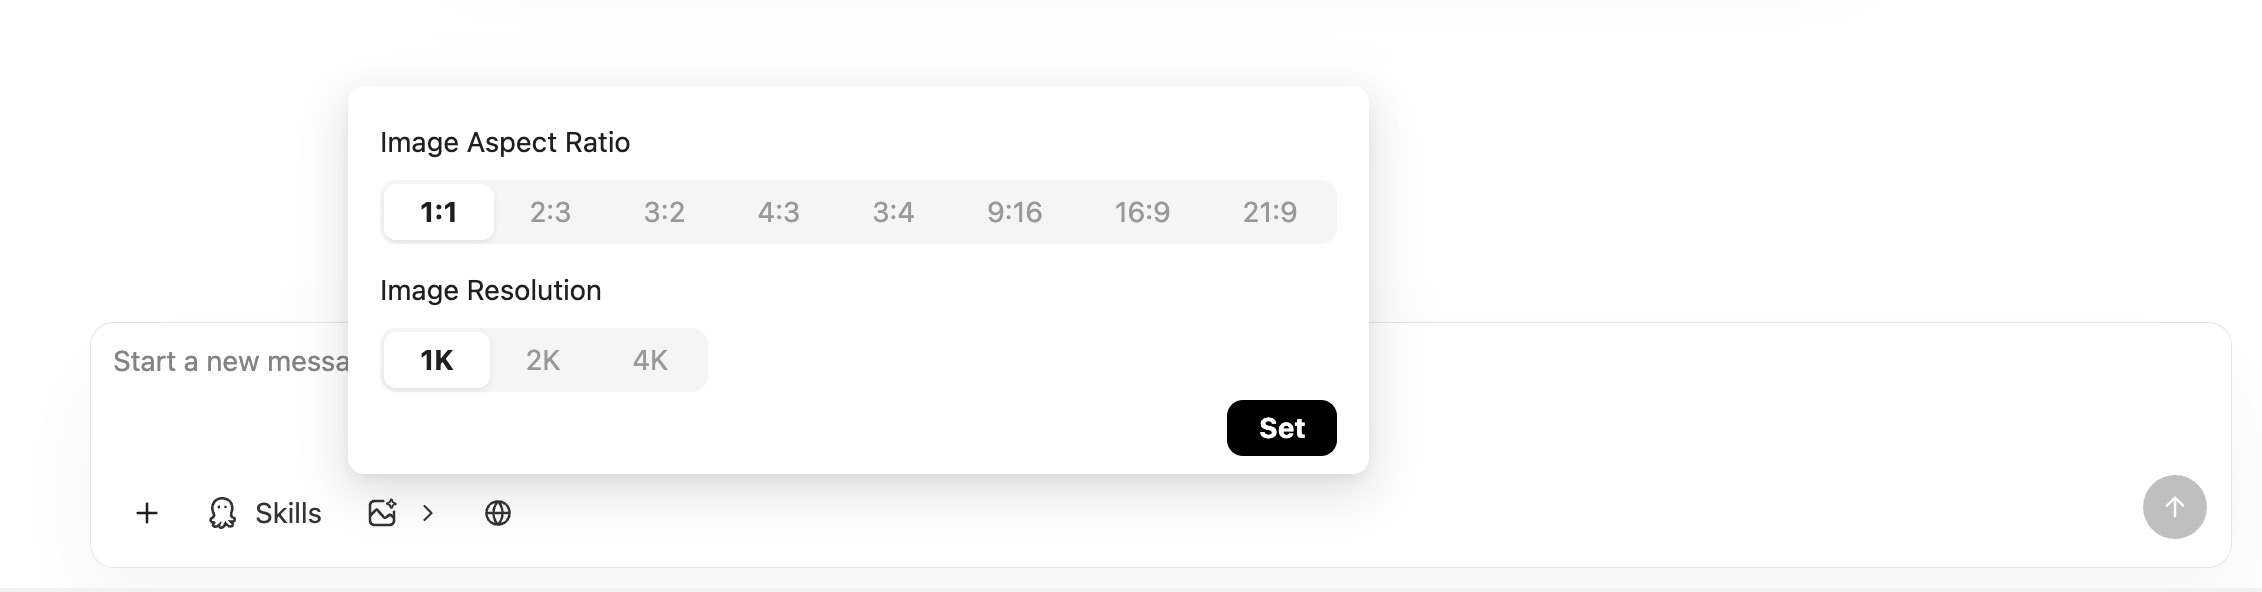The height and width of the screenshot is (592, 2262).
Task: Choose the 2:3 aspect ratio
Action: tap(550, 212)
